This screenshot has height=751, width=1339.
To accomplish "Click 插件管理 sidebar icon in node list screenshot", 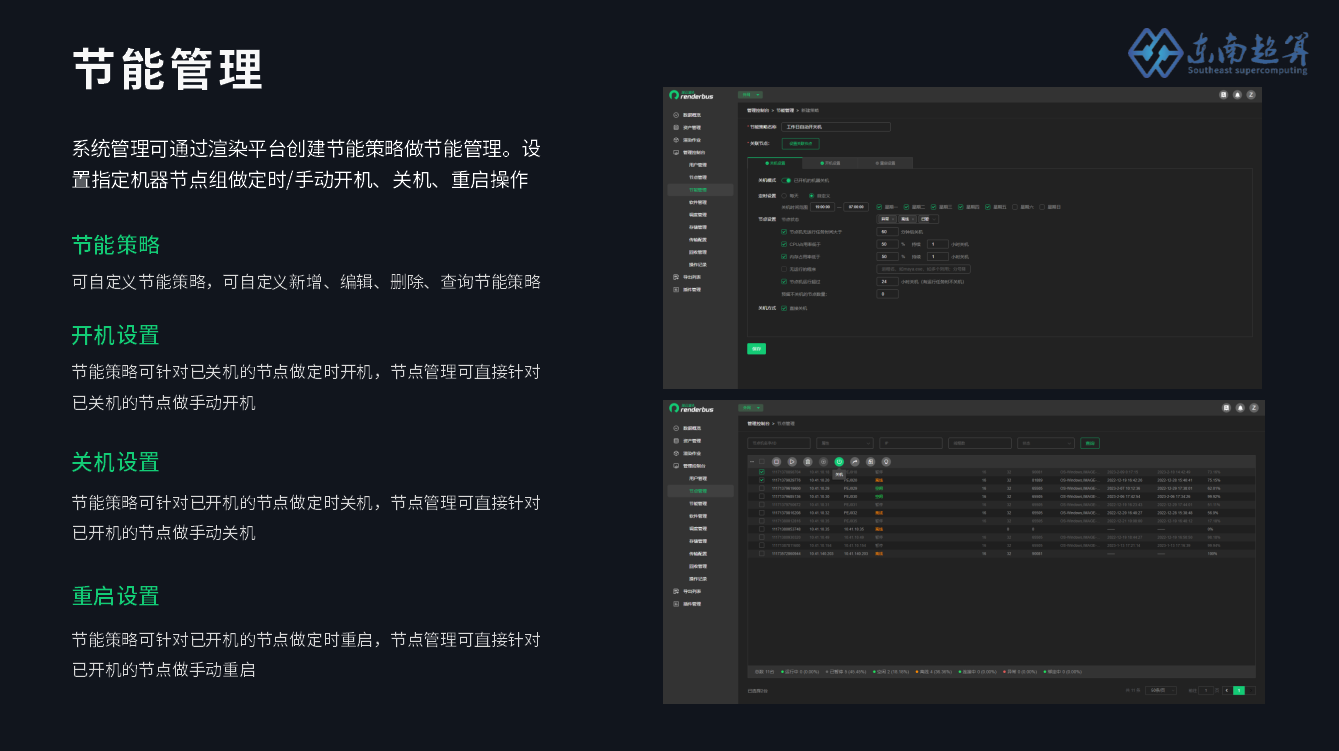I will [x=676, y=603].
